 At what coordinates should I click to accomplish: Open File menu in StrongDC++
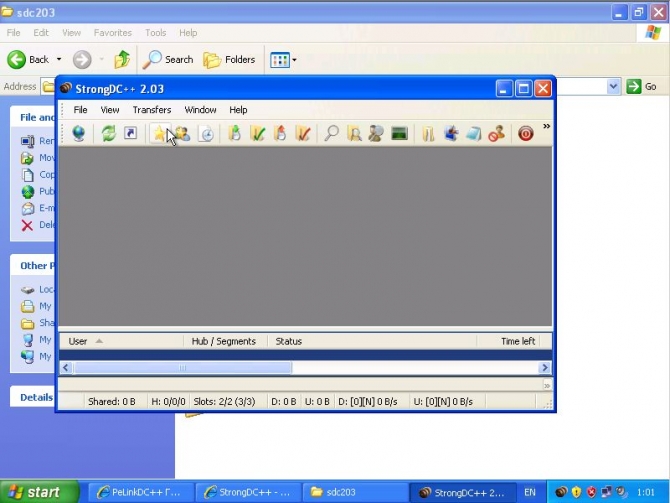tap(80, 110)
